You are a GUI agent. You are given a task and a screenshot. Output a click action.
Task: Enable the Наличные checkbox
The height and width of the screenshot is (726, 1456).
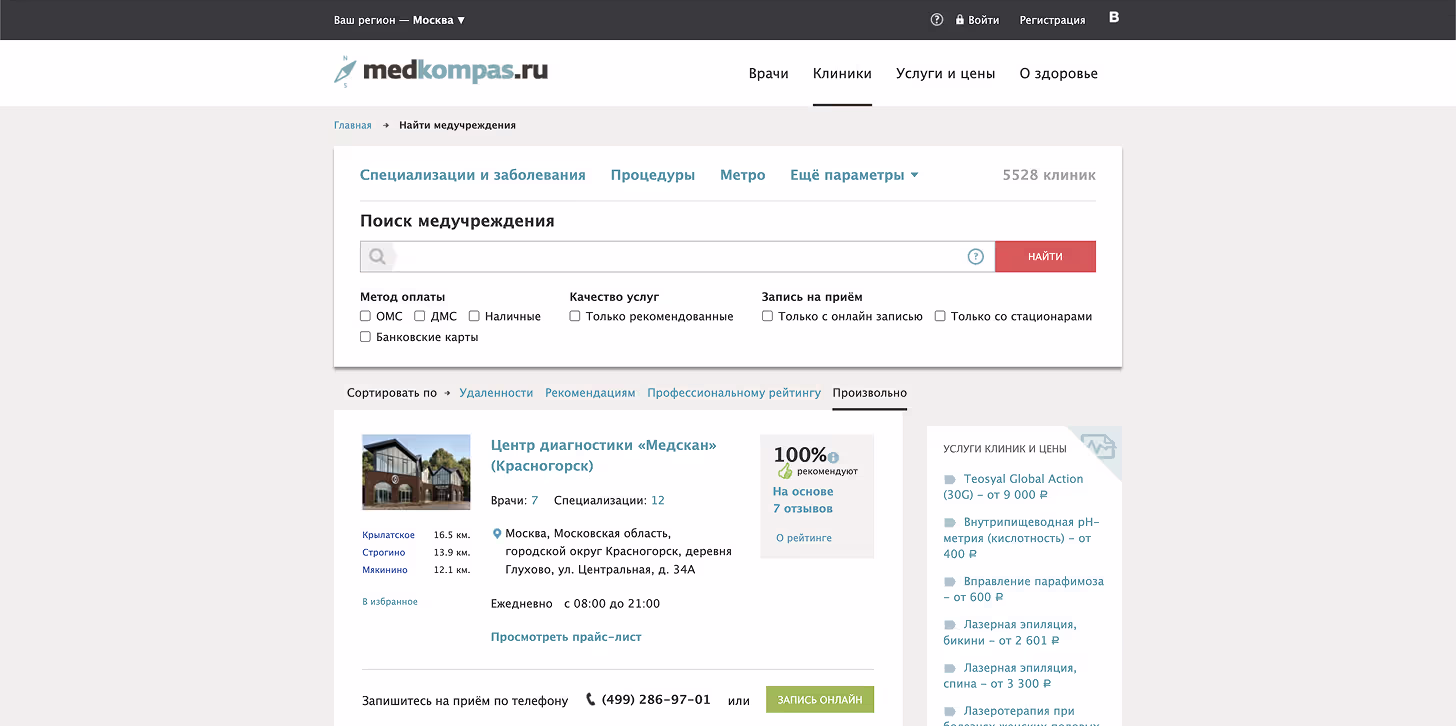(x=474, y=316)
